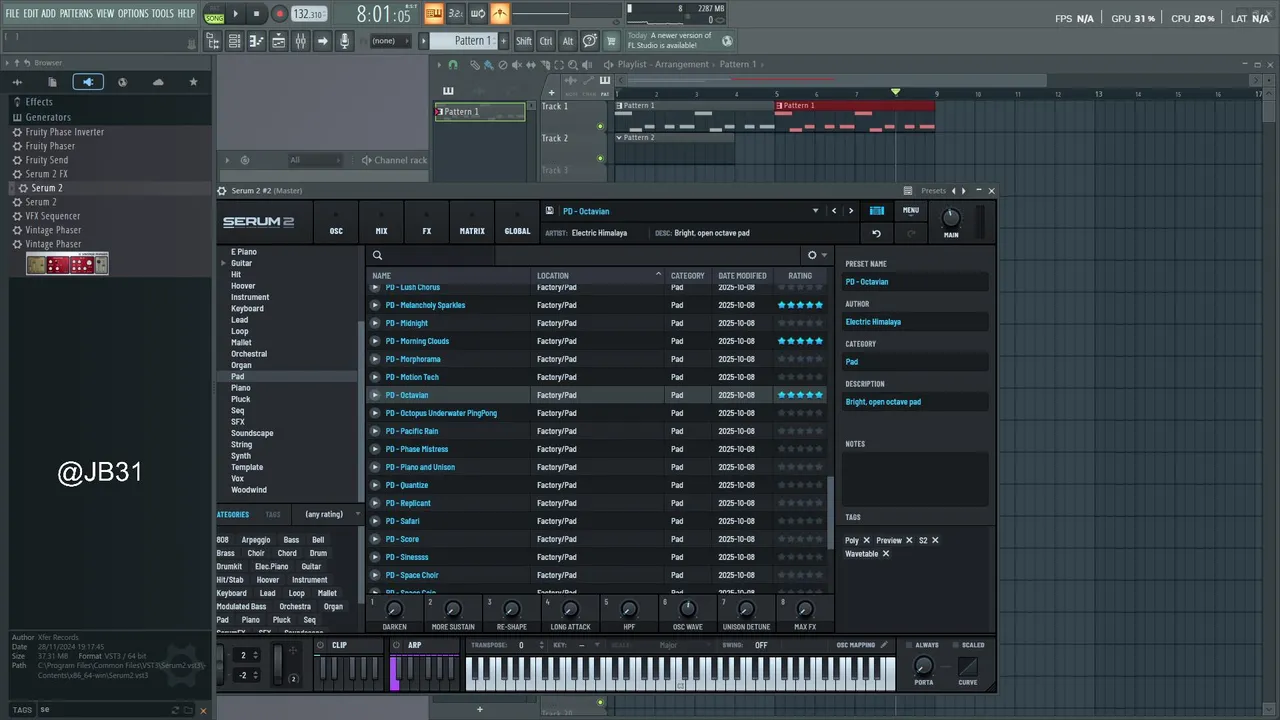Toggle Pattern/Song mode switch
The height and width of the screenshot is (720, 1280).
coord(214,14)
